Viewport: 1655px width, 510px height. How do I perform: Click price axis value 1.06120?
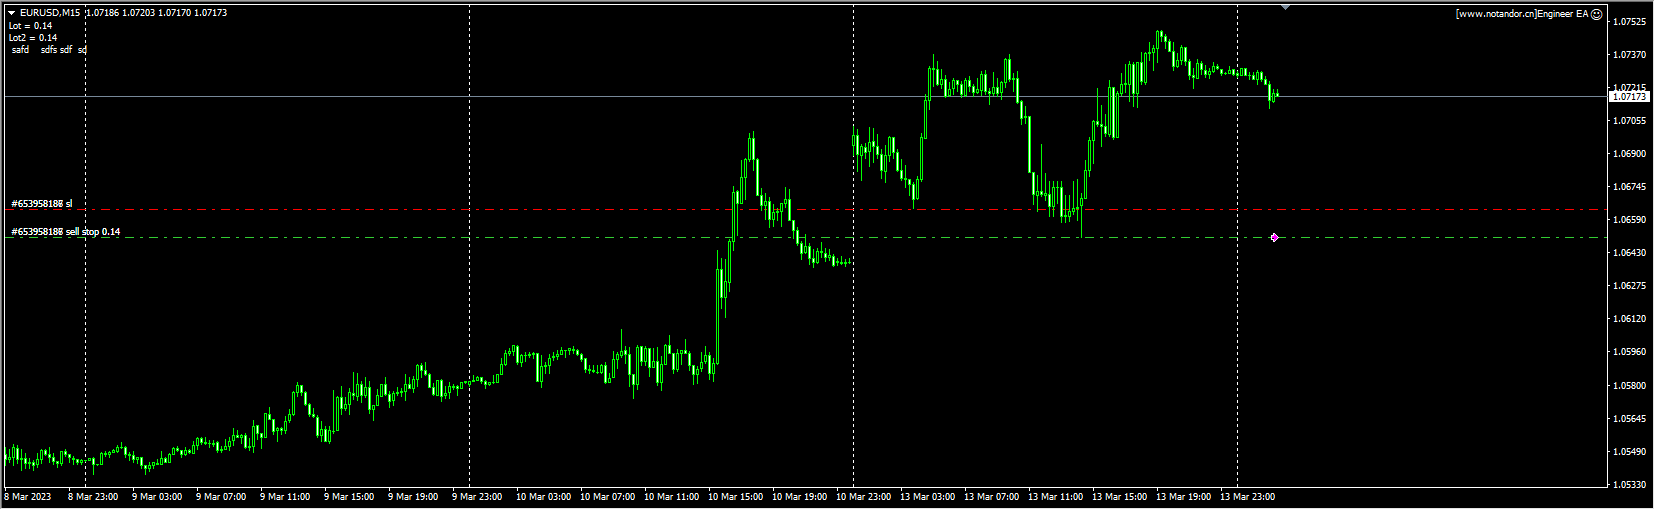coord(1630,319)
